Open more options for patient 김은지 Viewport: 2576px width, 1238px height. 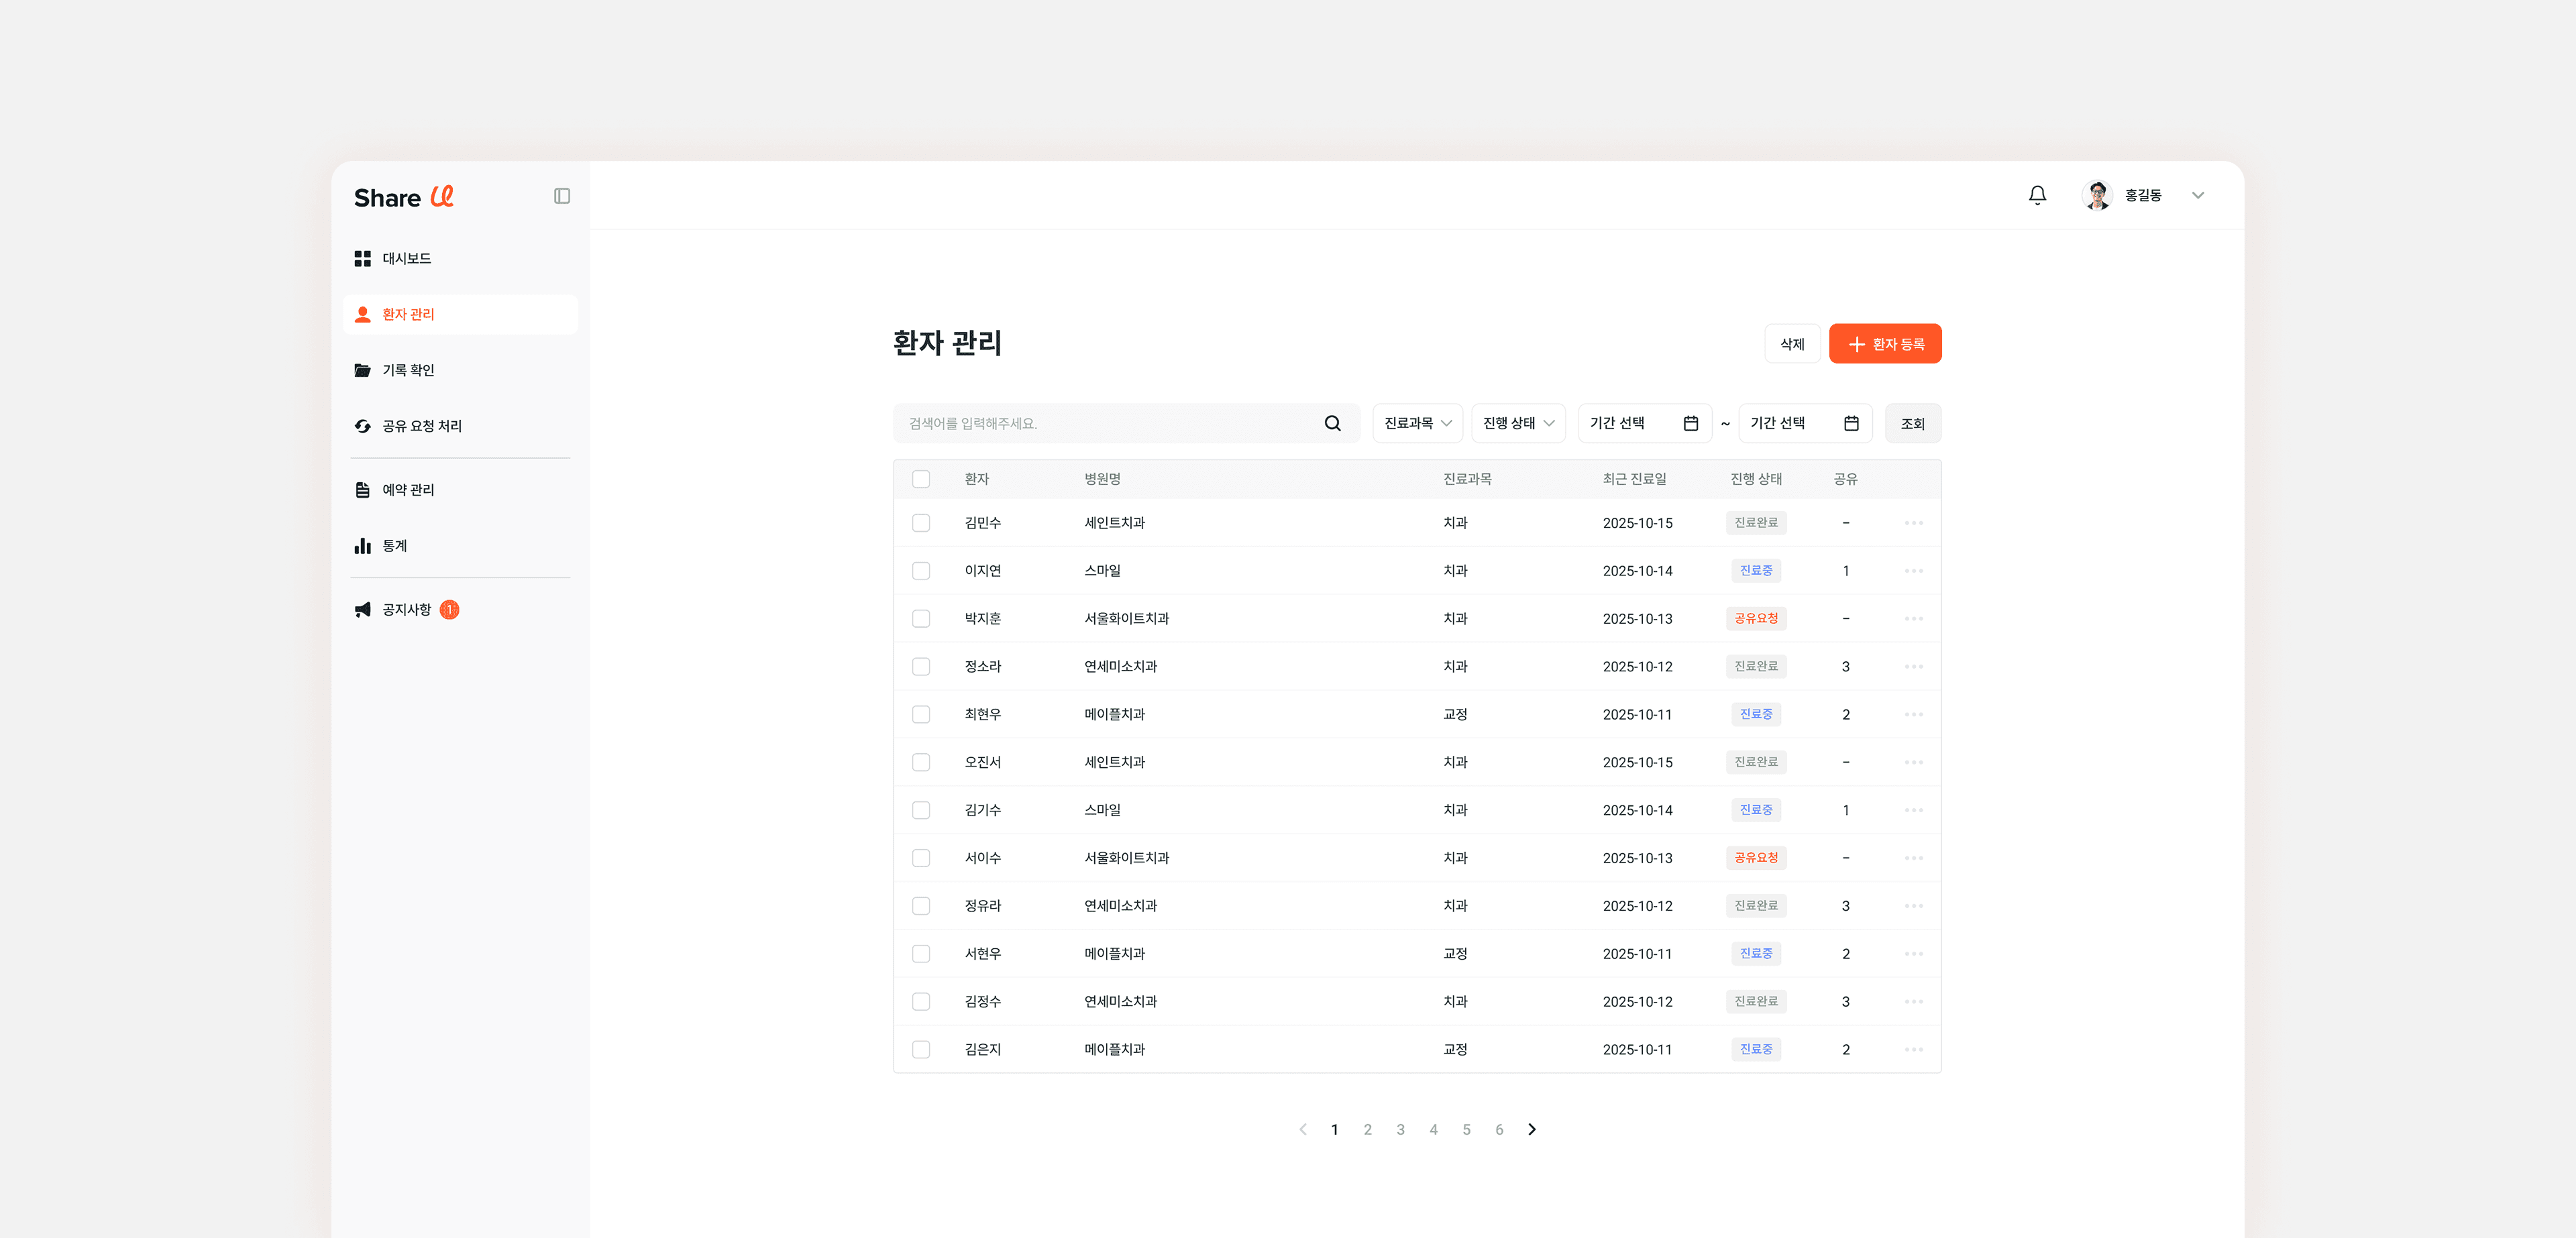click(1913, 1049)
